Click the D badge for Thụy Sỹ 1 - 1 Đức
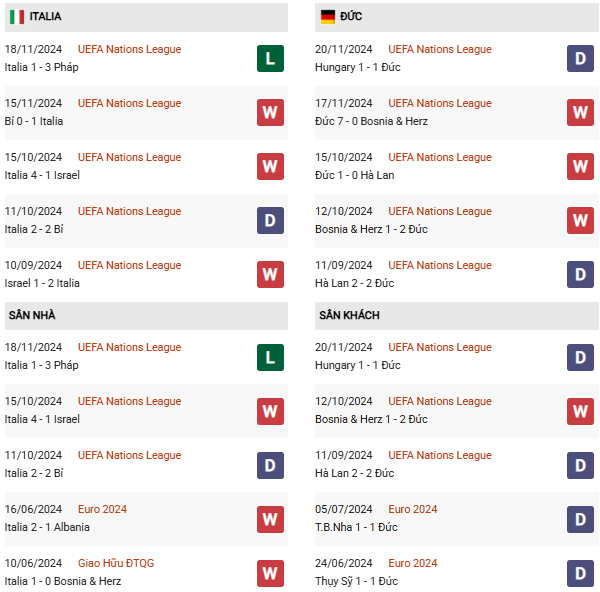Viewport: 600px width, 592px height. point(580,573)
